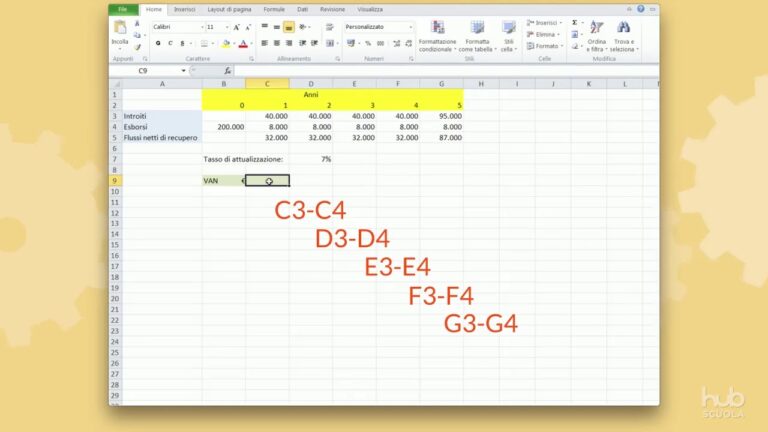Click the decrease decimal icon
The height and width of the screenshot is (432, 768).
coord(409,44)
